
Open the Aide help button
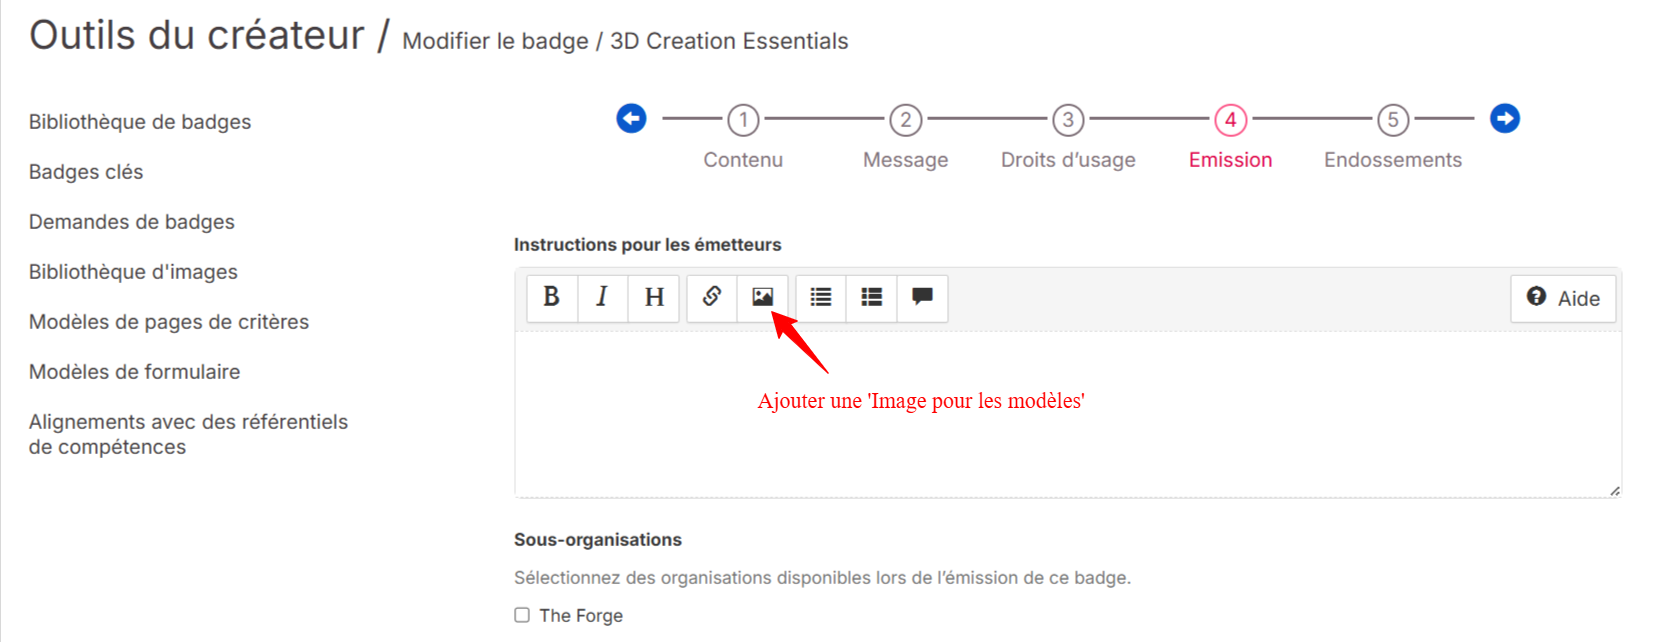(1563, 298)
